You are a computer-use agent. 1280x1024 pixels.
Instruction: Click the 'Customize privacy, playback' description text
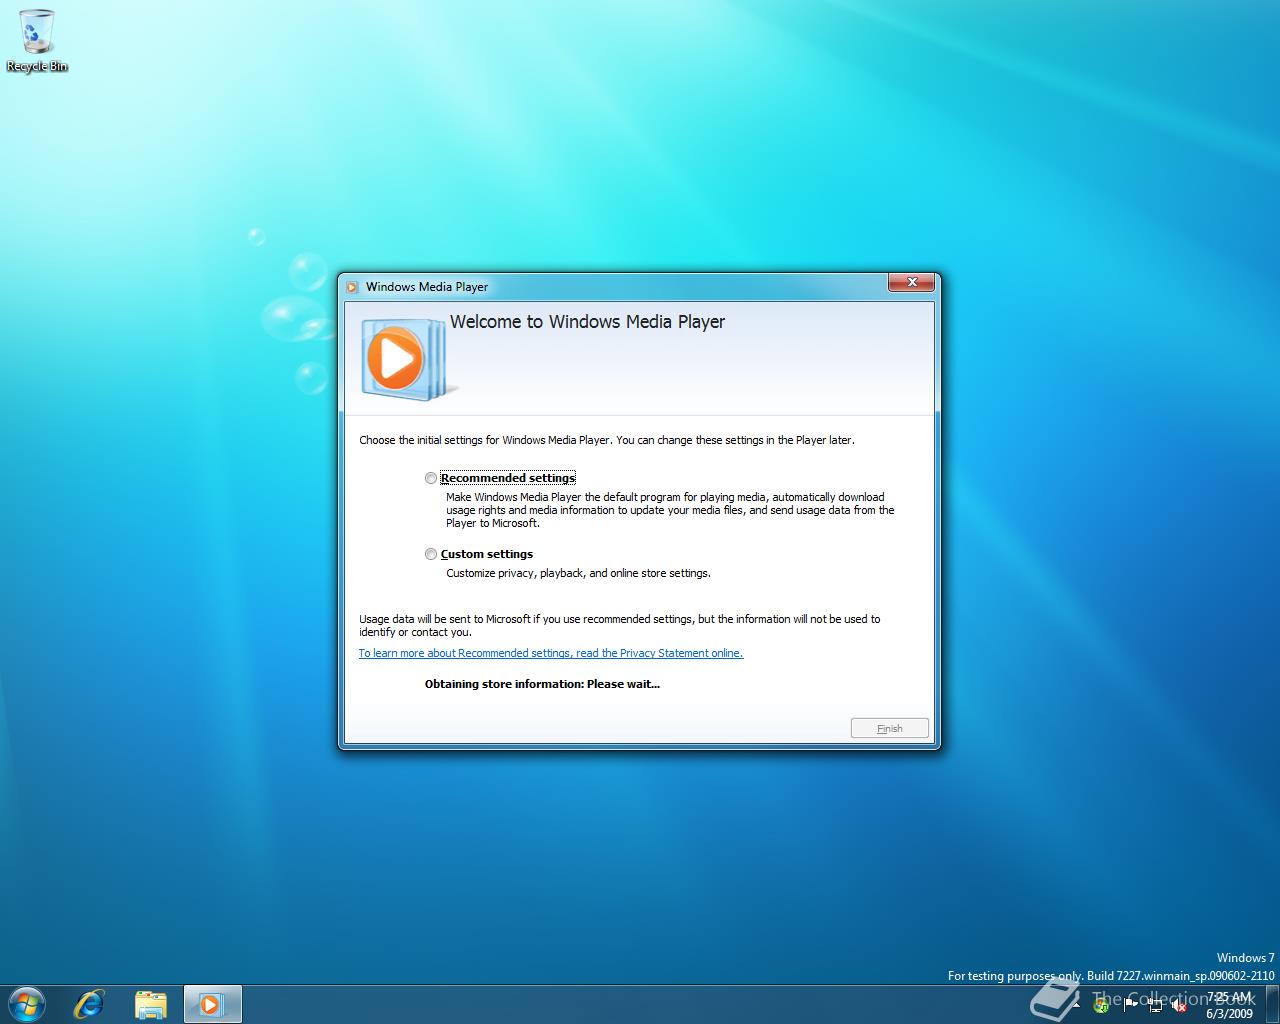578,573
